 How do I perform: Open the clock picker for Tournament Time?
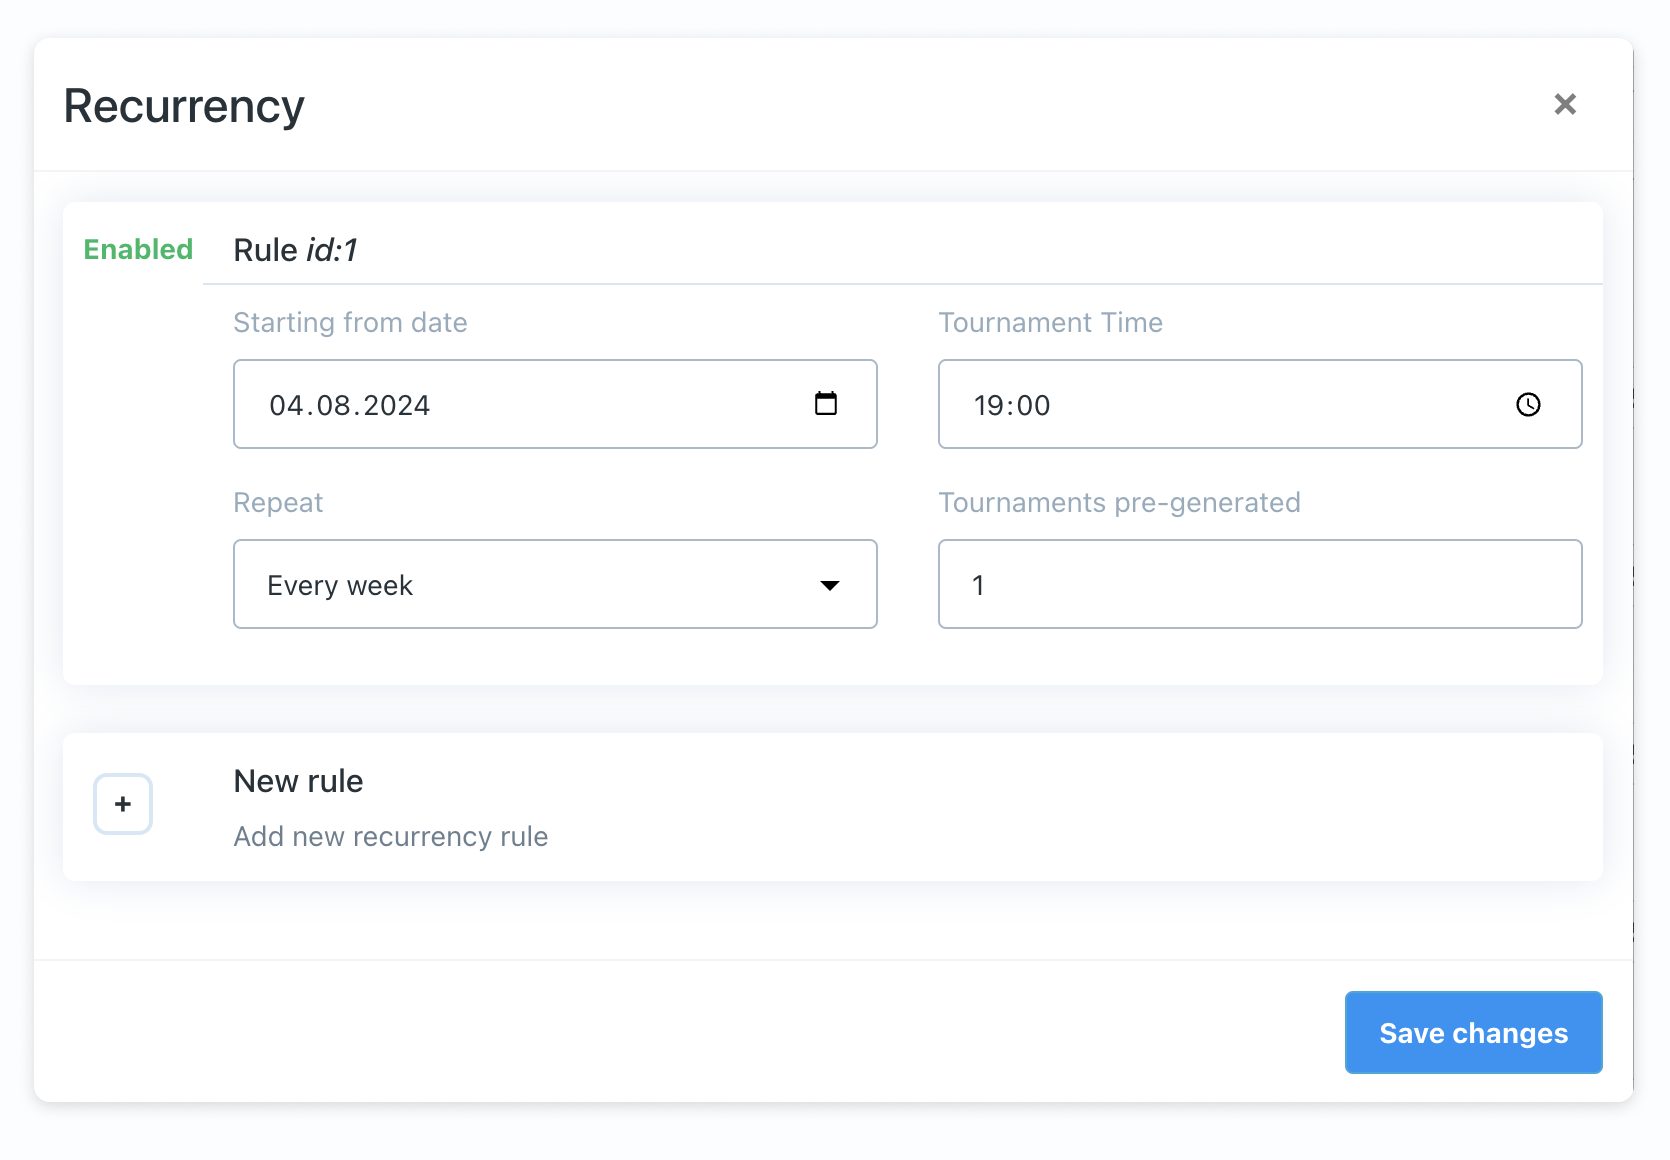click(1528, 405)
